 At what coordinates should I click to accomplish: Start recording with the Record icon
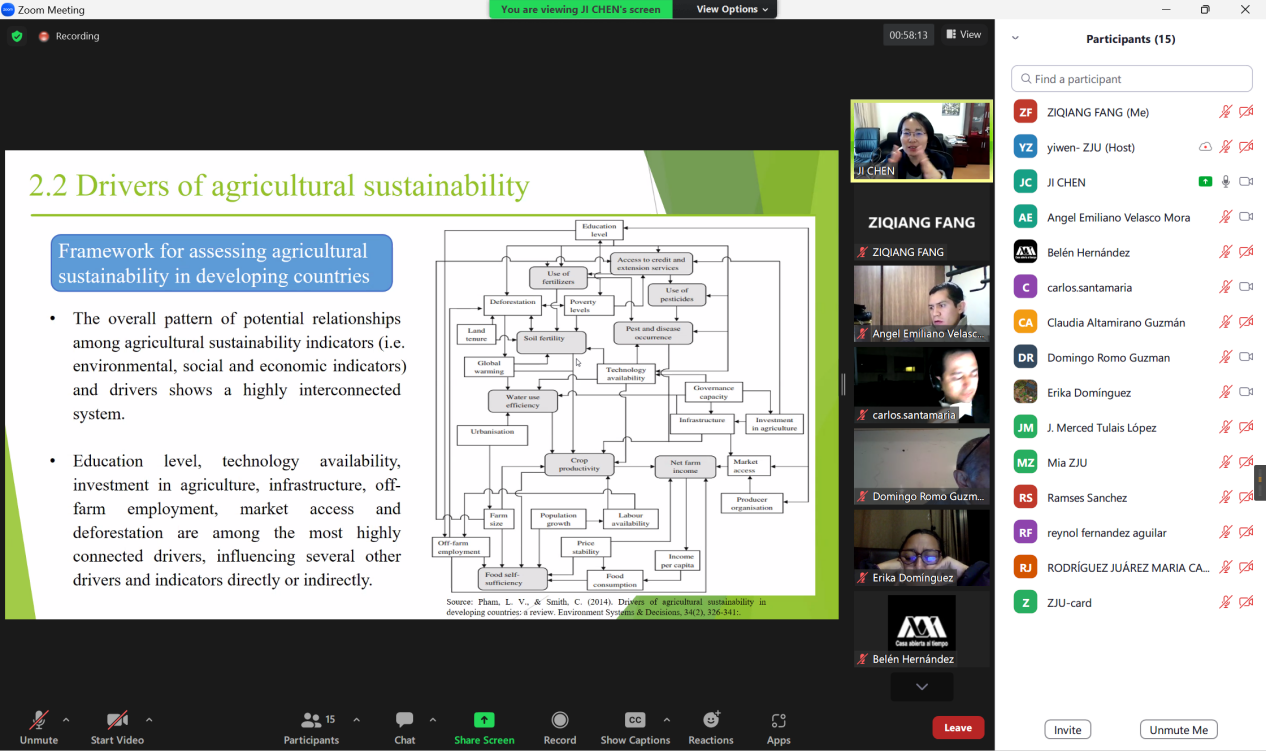pyautogui.click(x=560, y=720)
